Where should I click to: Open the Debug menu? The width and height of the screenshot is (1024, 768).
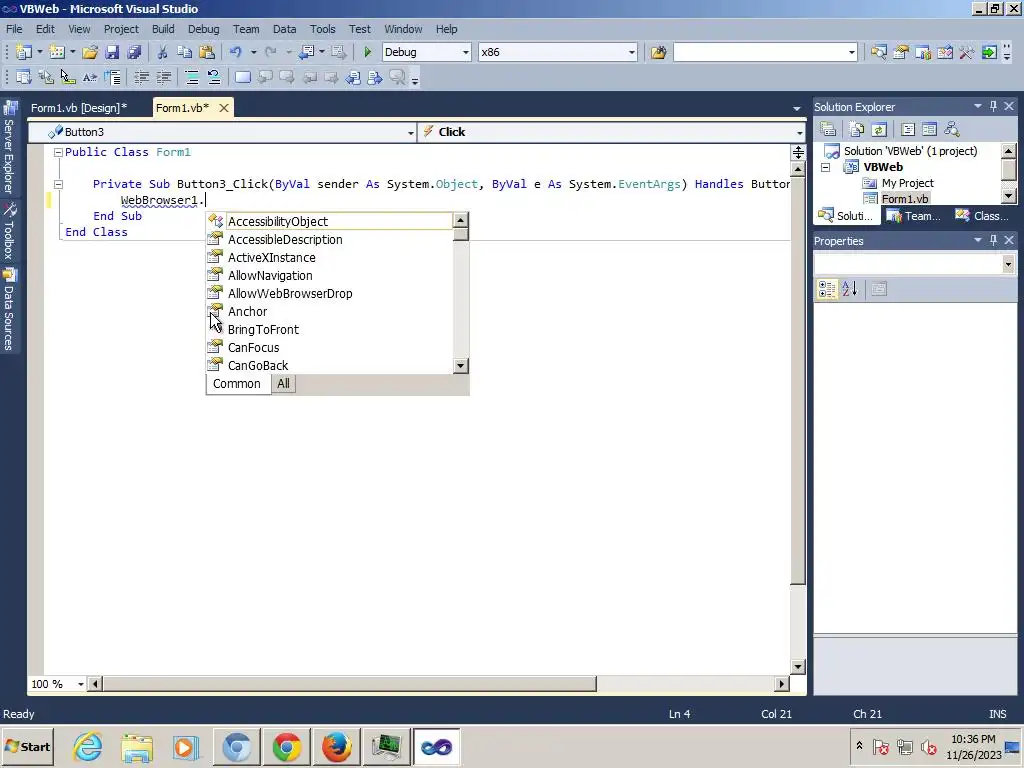pyautogui.click(x=203, y=29)
